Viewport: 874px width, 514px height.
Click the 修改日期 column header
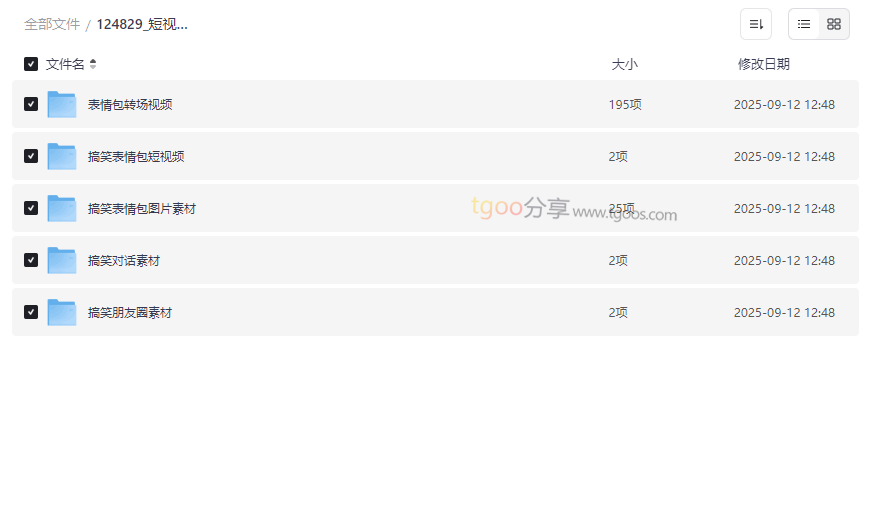[763, 64]
